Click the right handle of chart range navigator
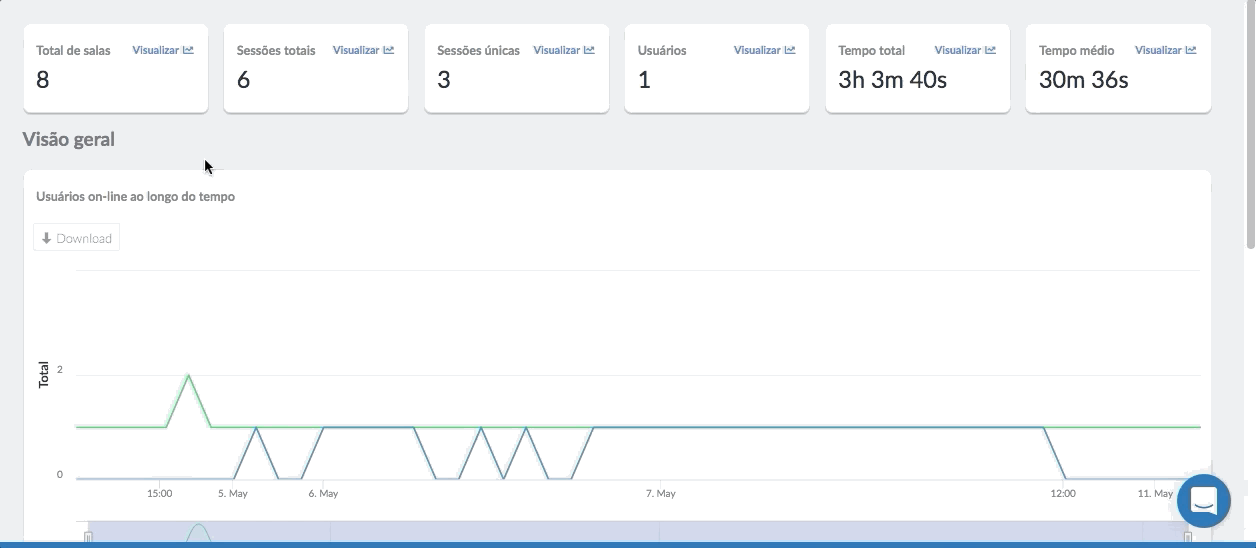 coord(1188,537)
